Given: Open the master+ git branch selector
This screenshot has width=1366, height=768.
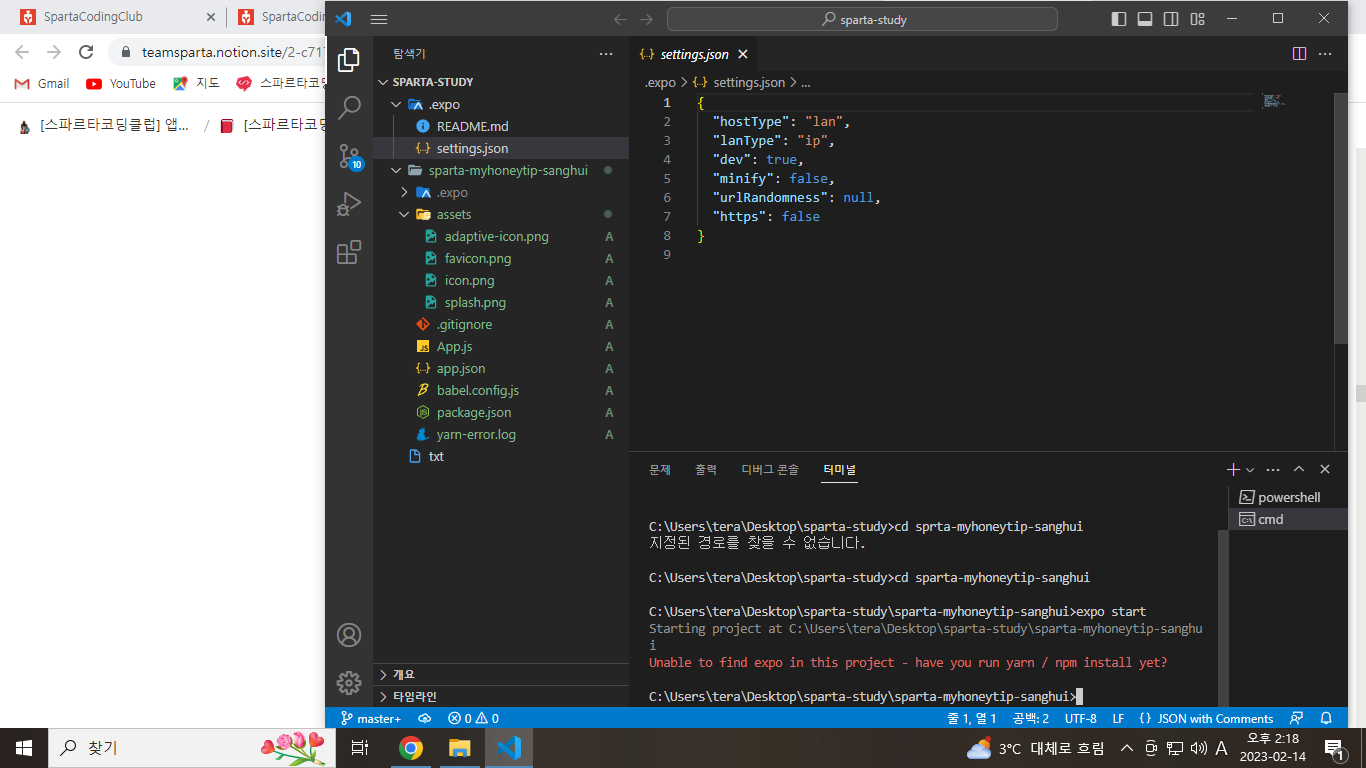Looking at the screenshot, I should coord(371,718).
